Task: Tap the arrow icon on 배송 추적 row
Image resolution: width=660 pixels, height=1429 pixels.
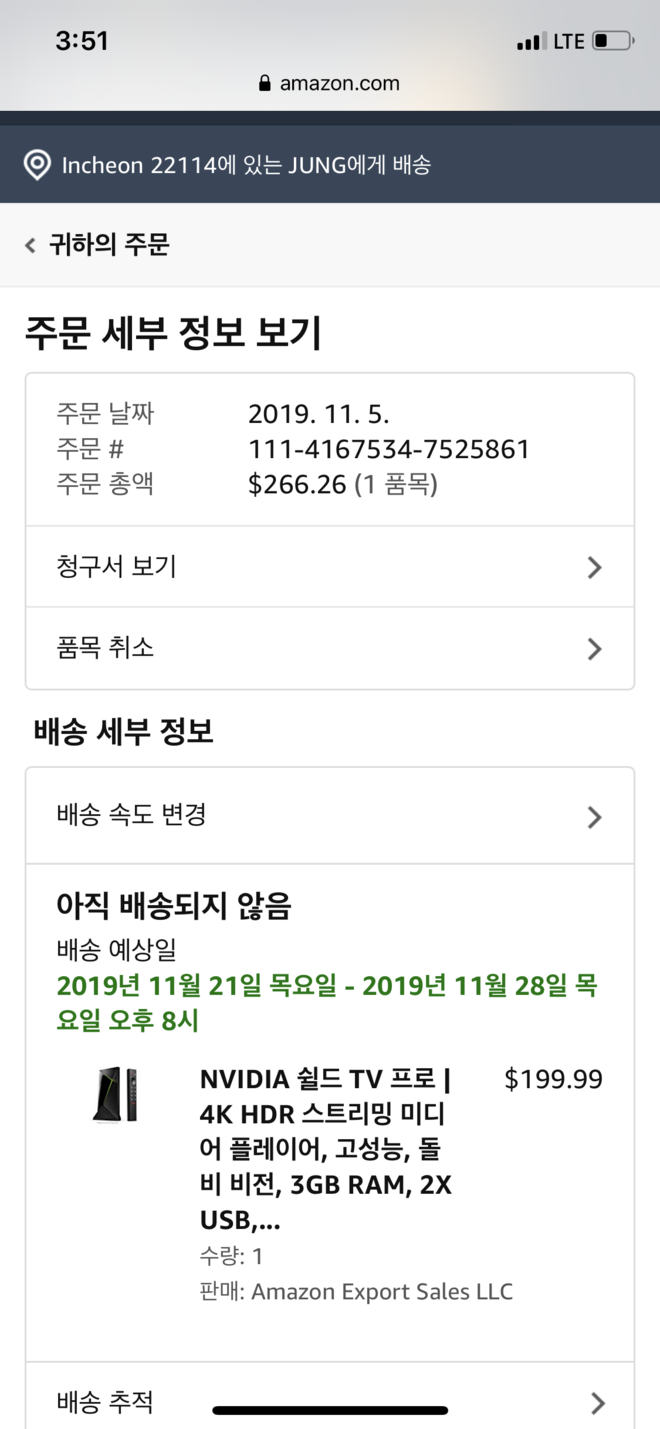Action: click(597, 1402)
